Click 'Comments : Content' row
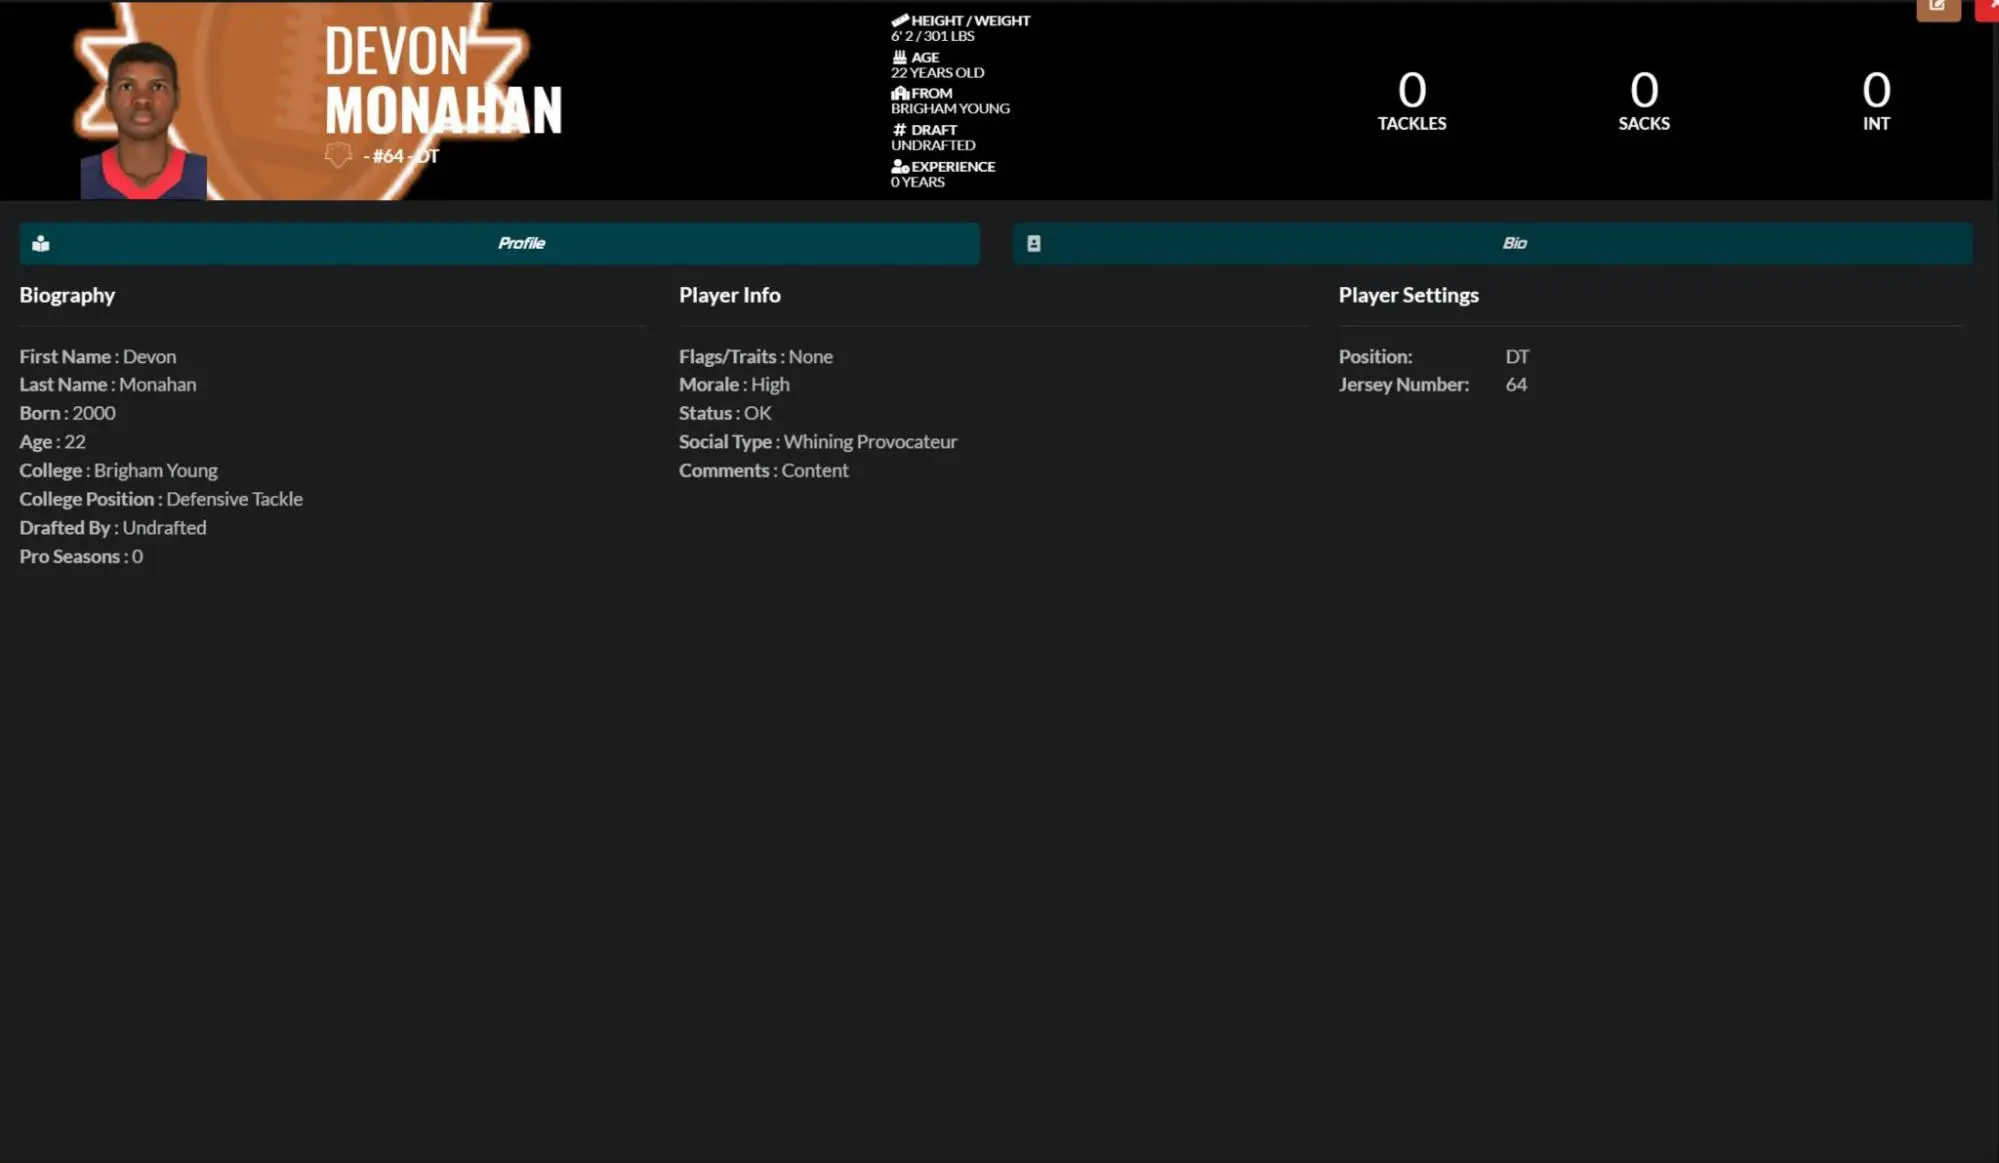This screenshot has width=1999, height=1163. coord(763,470)
